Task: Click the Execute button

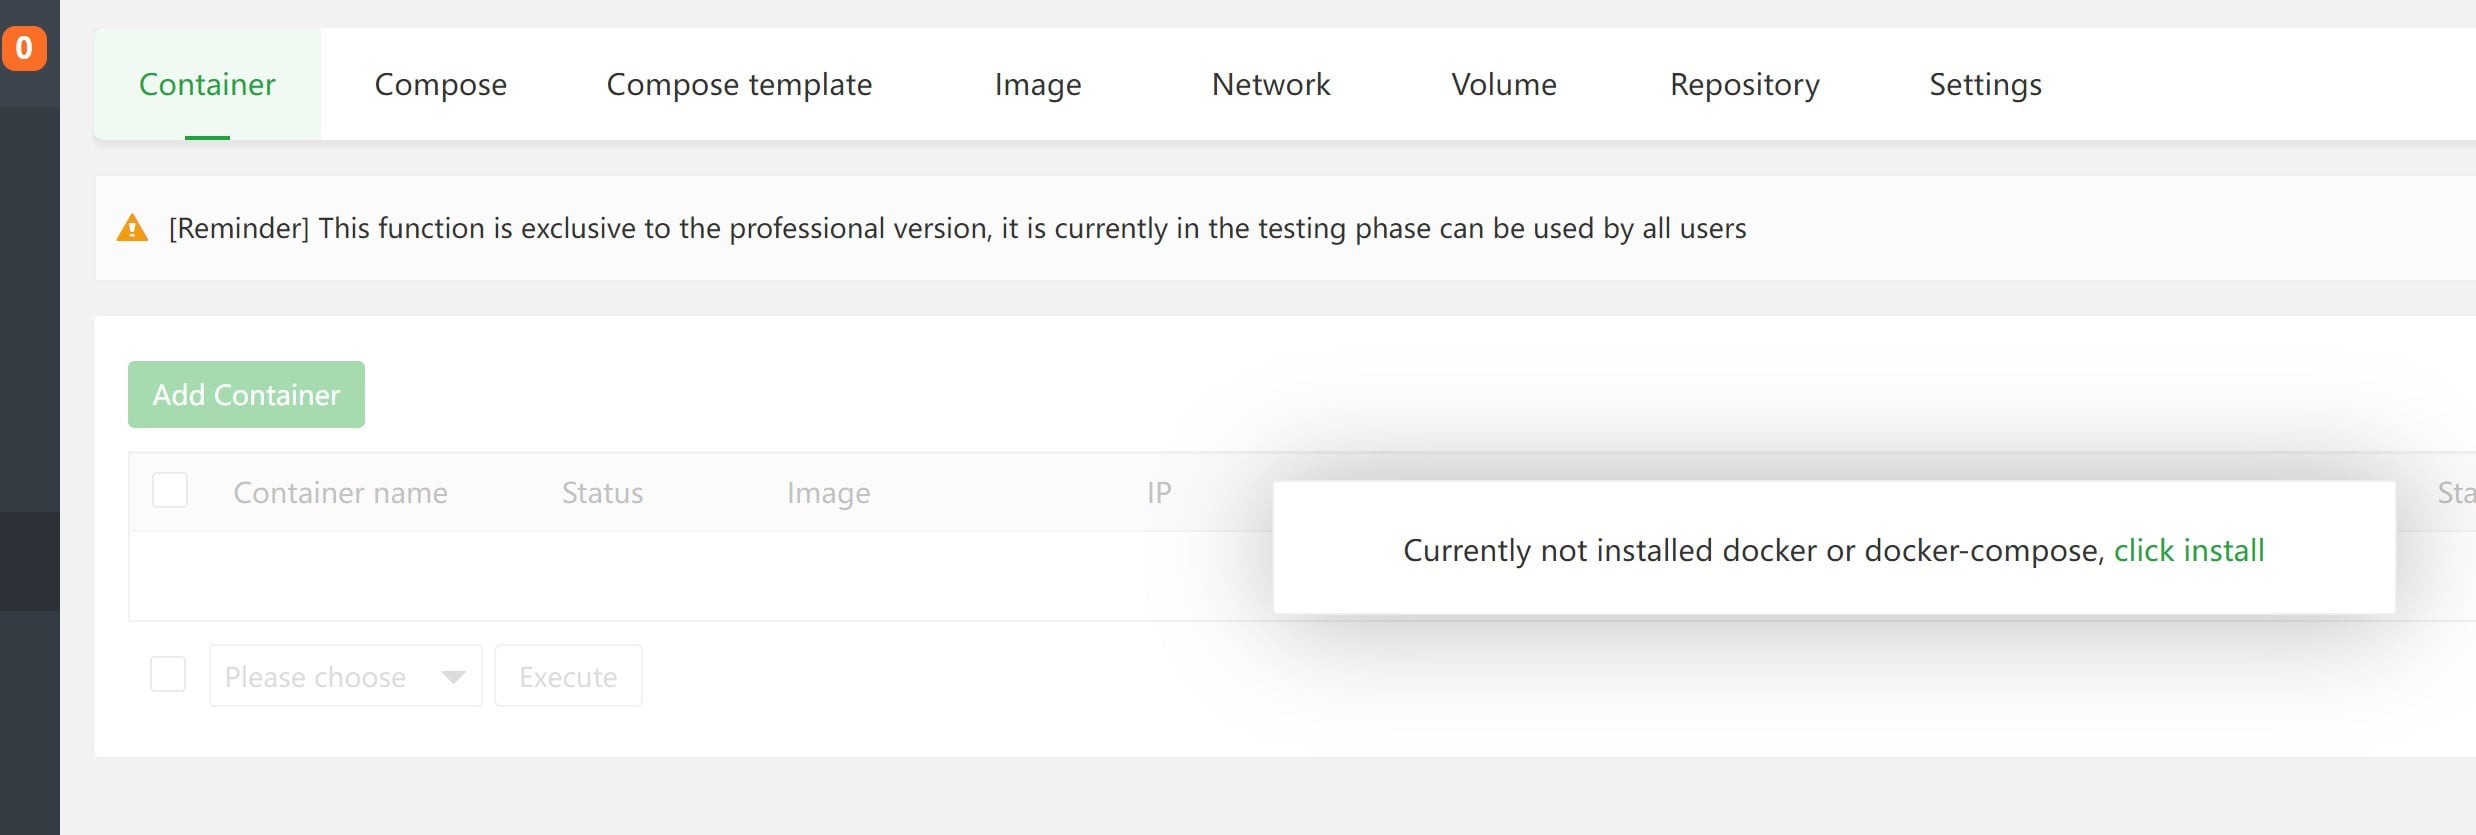Action: click(x=568, y=677)
